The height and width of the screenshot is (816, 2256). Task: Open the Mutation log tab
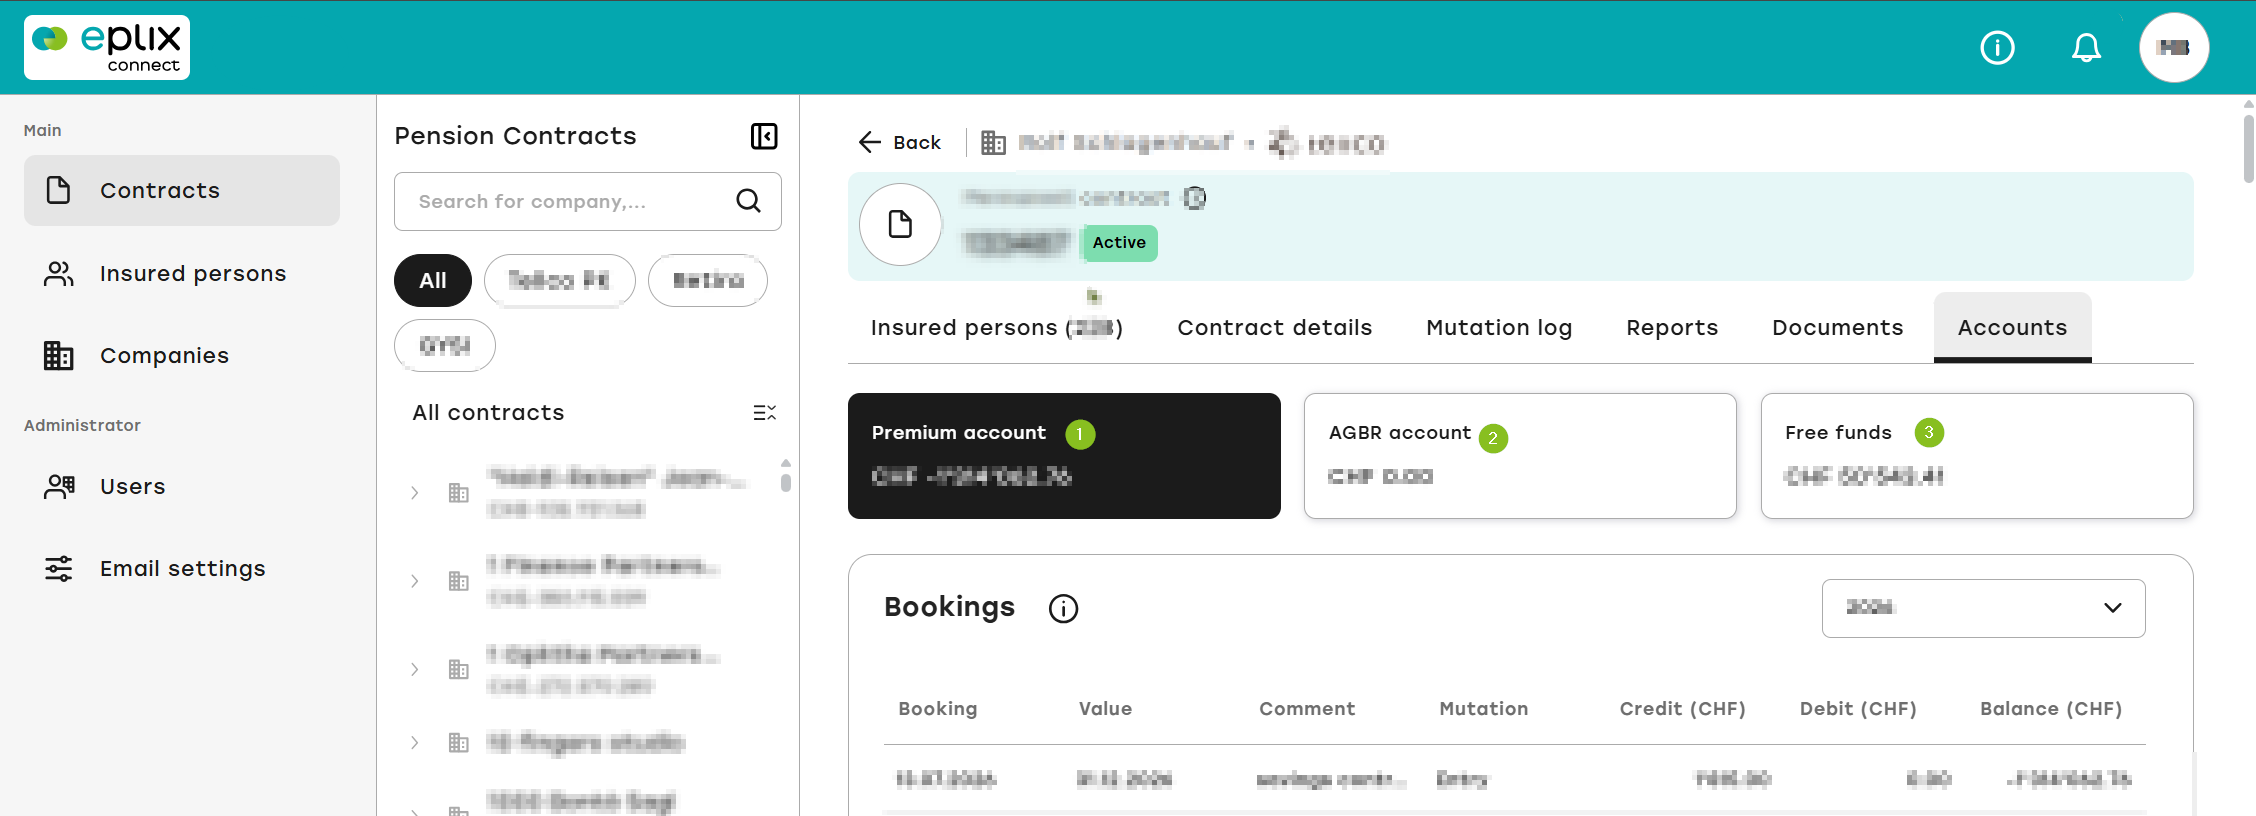1499,327
